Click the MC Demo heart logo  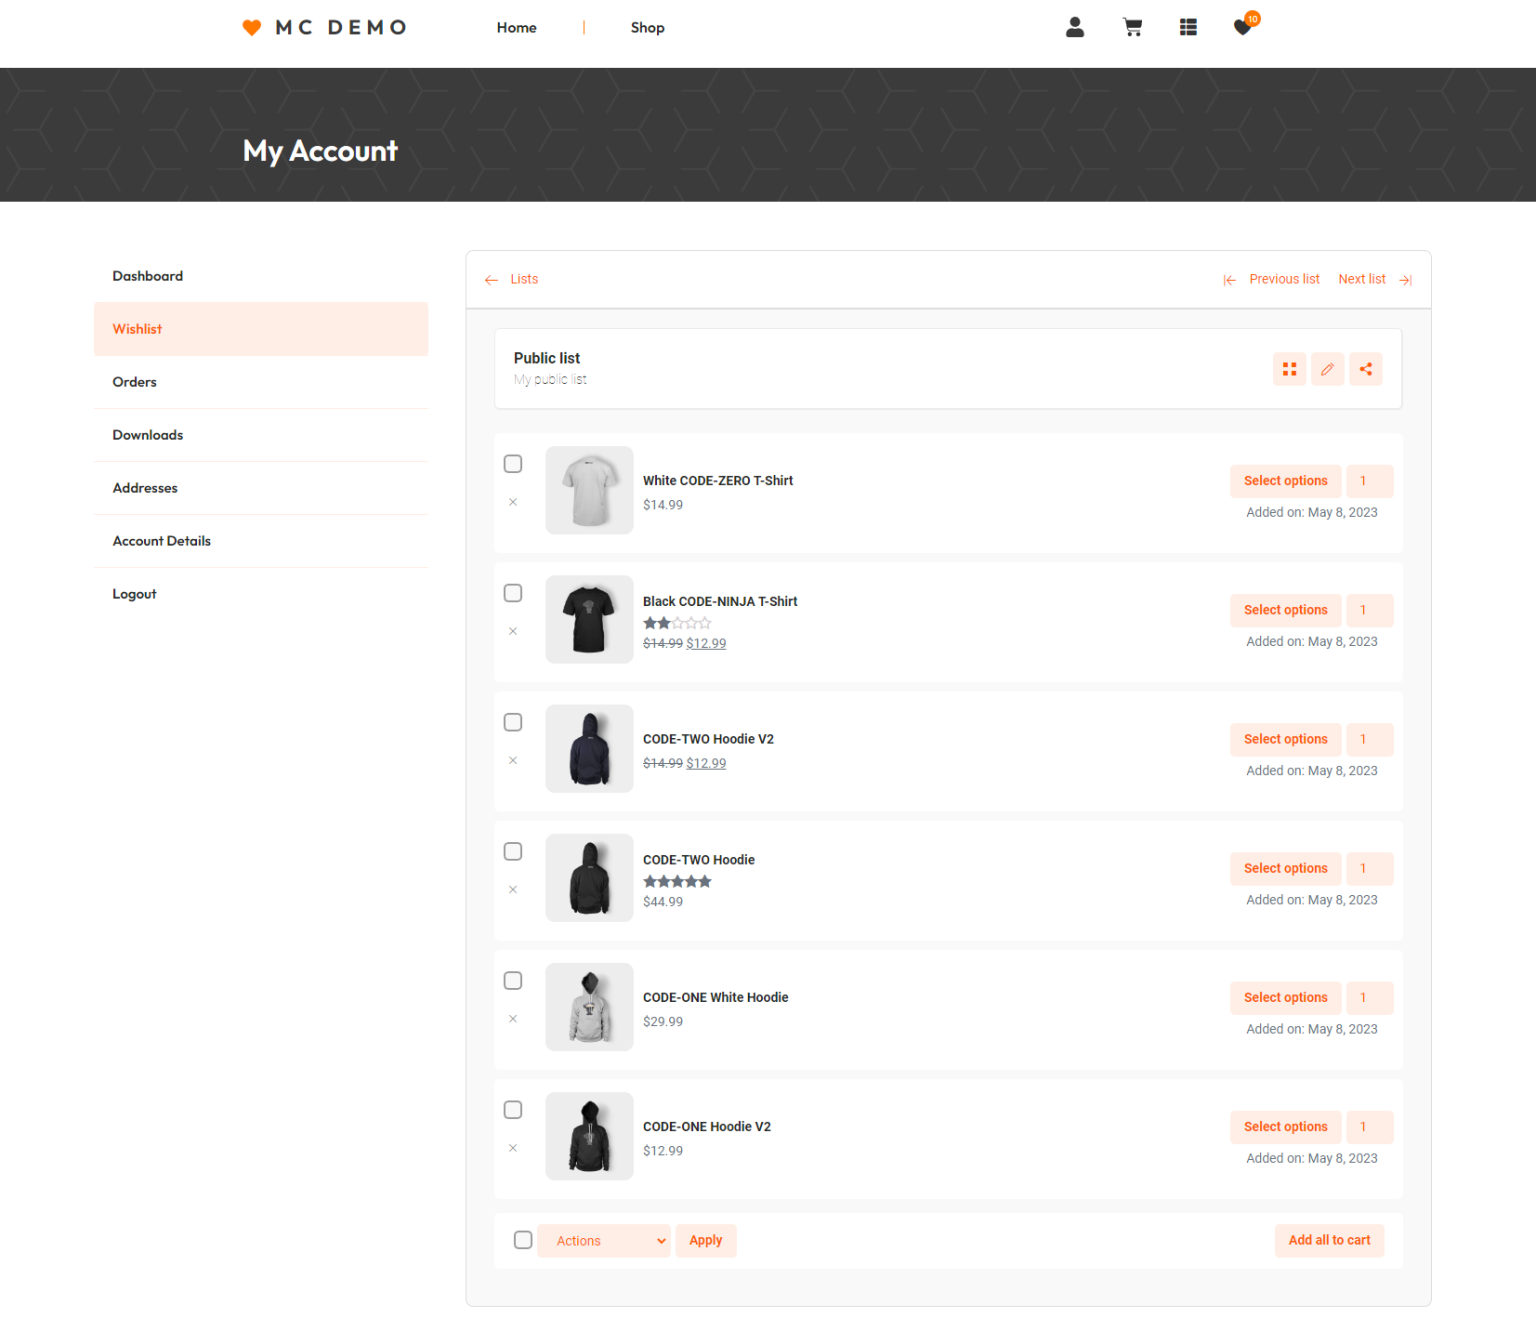[x=252, y=27]
